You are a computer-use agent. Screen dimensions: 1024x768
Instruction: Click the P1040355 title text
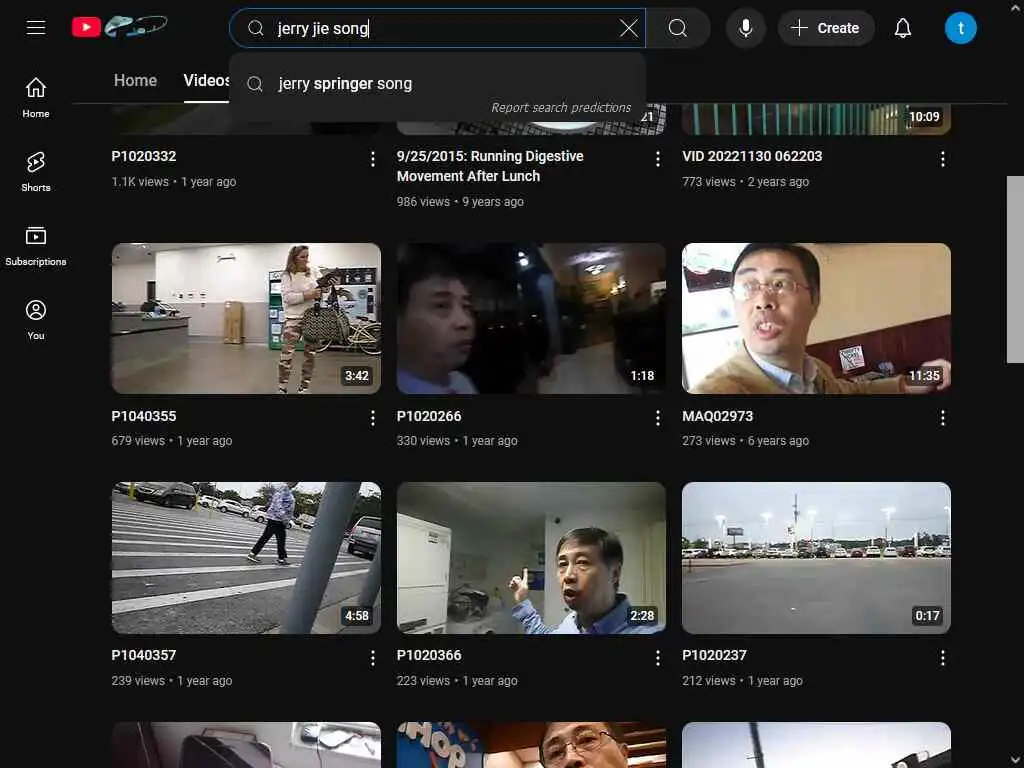click(144, 416)
